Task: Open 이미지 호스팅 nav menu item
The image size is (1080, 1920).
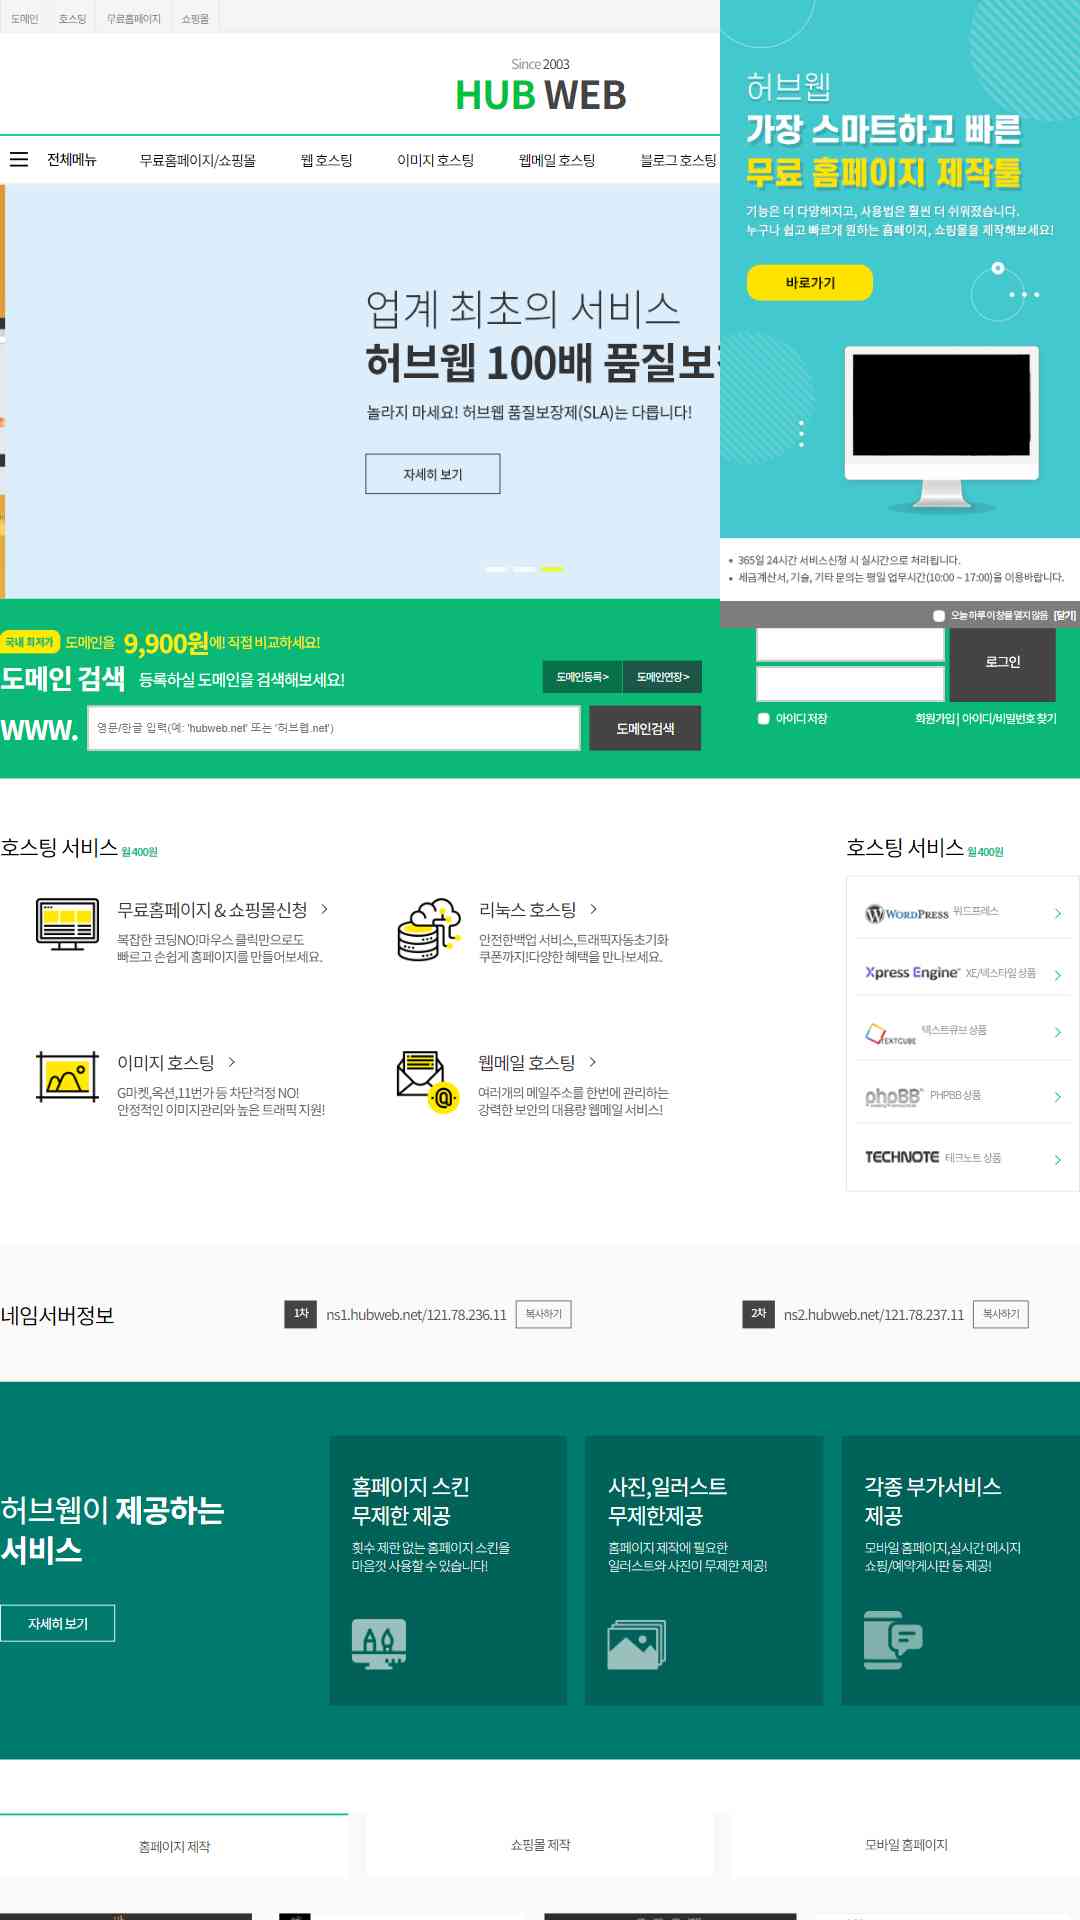Action: click(436, 160)
